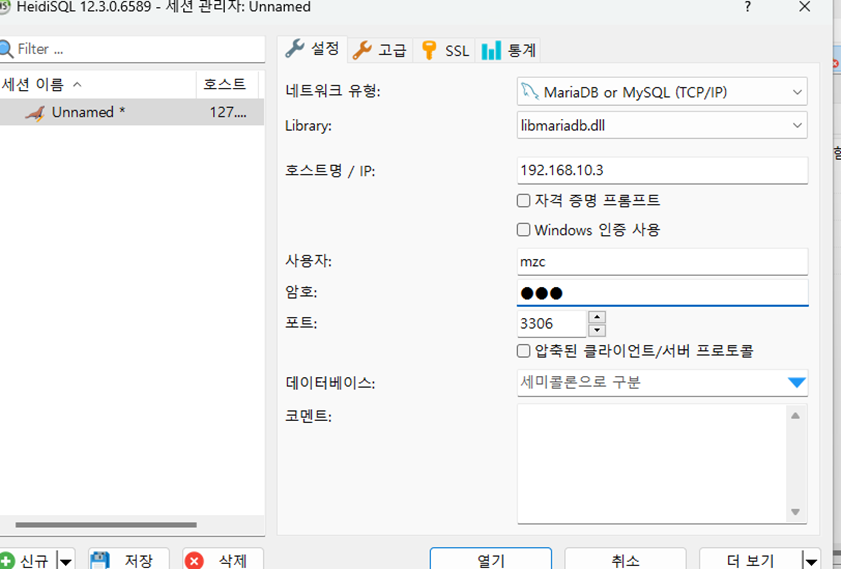Click the dolphin icon in network type box
This screenshot has height=569, width=841.
[530, 92]
